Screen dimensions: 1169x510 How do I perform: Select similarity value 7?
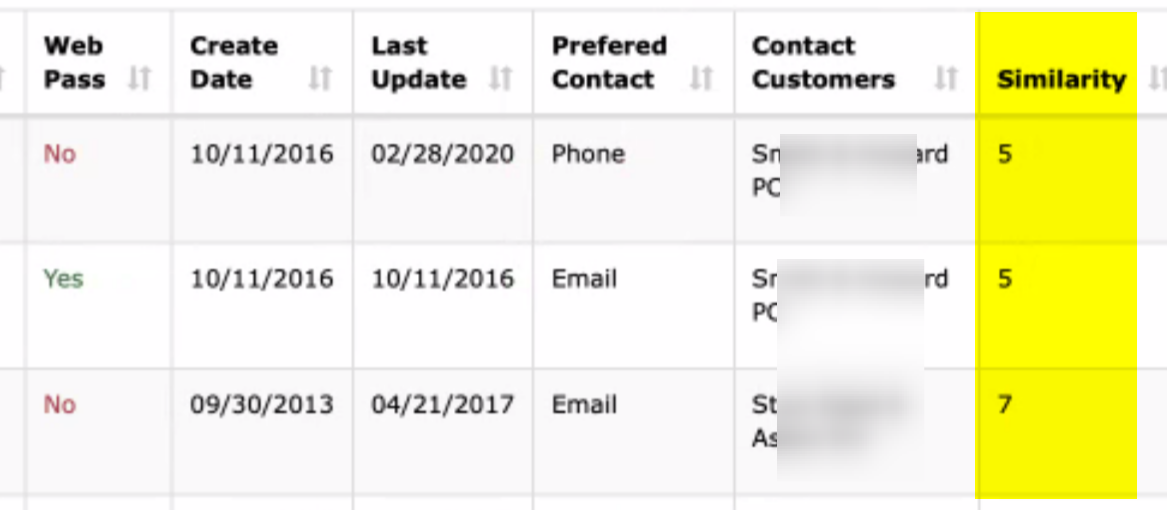(1004, 405)
